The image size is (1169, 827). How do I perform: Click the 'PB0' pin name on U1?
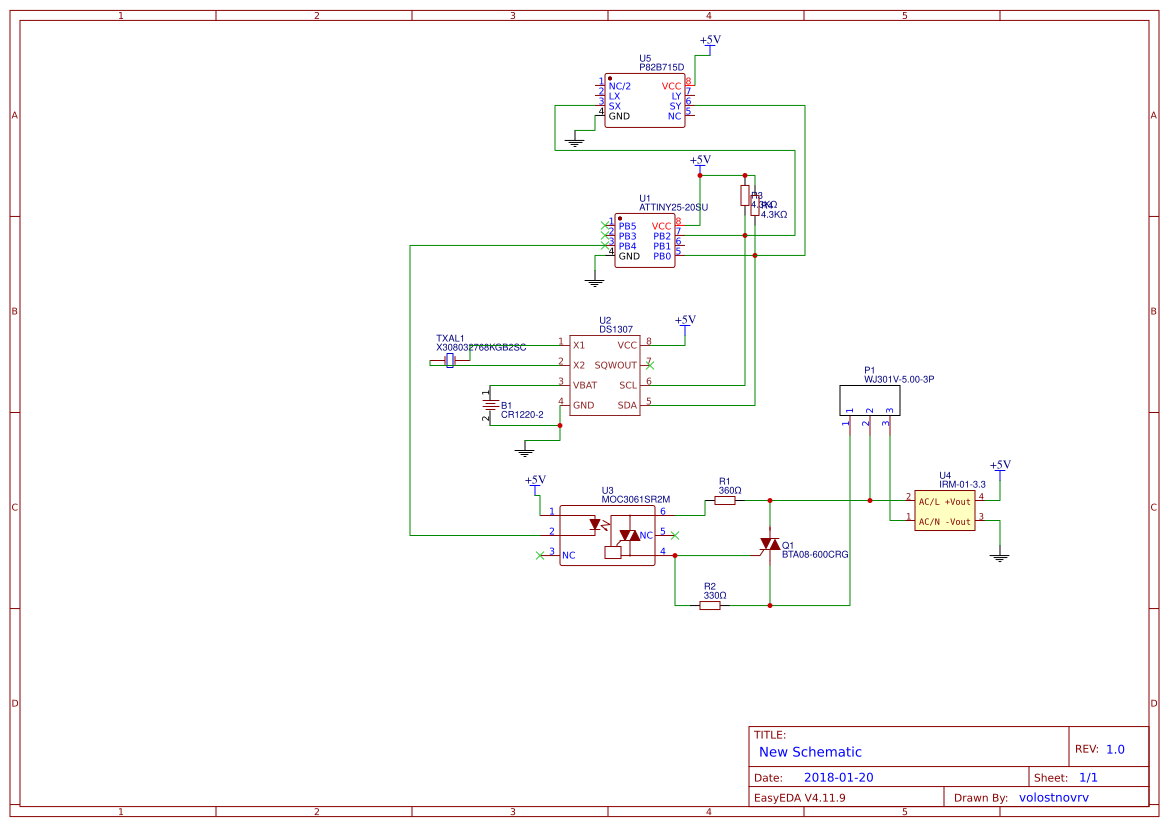click(662, 257)
